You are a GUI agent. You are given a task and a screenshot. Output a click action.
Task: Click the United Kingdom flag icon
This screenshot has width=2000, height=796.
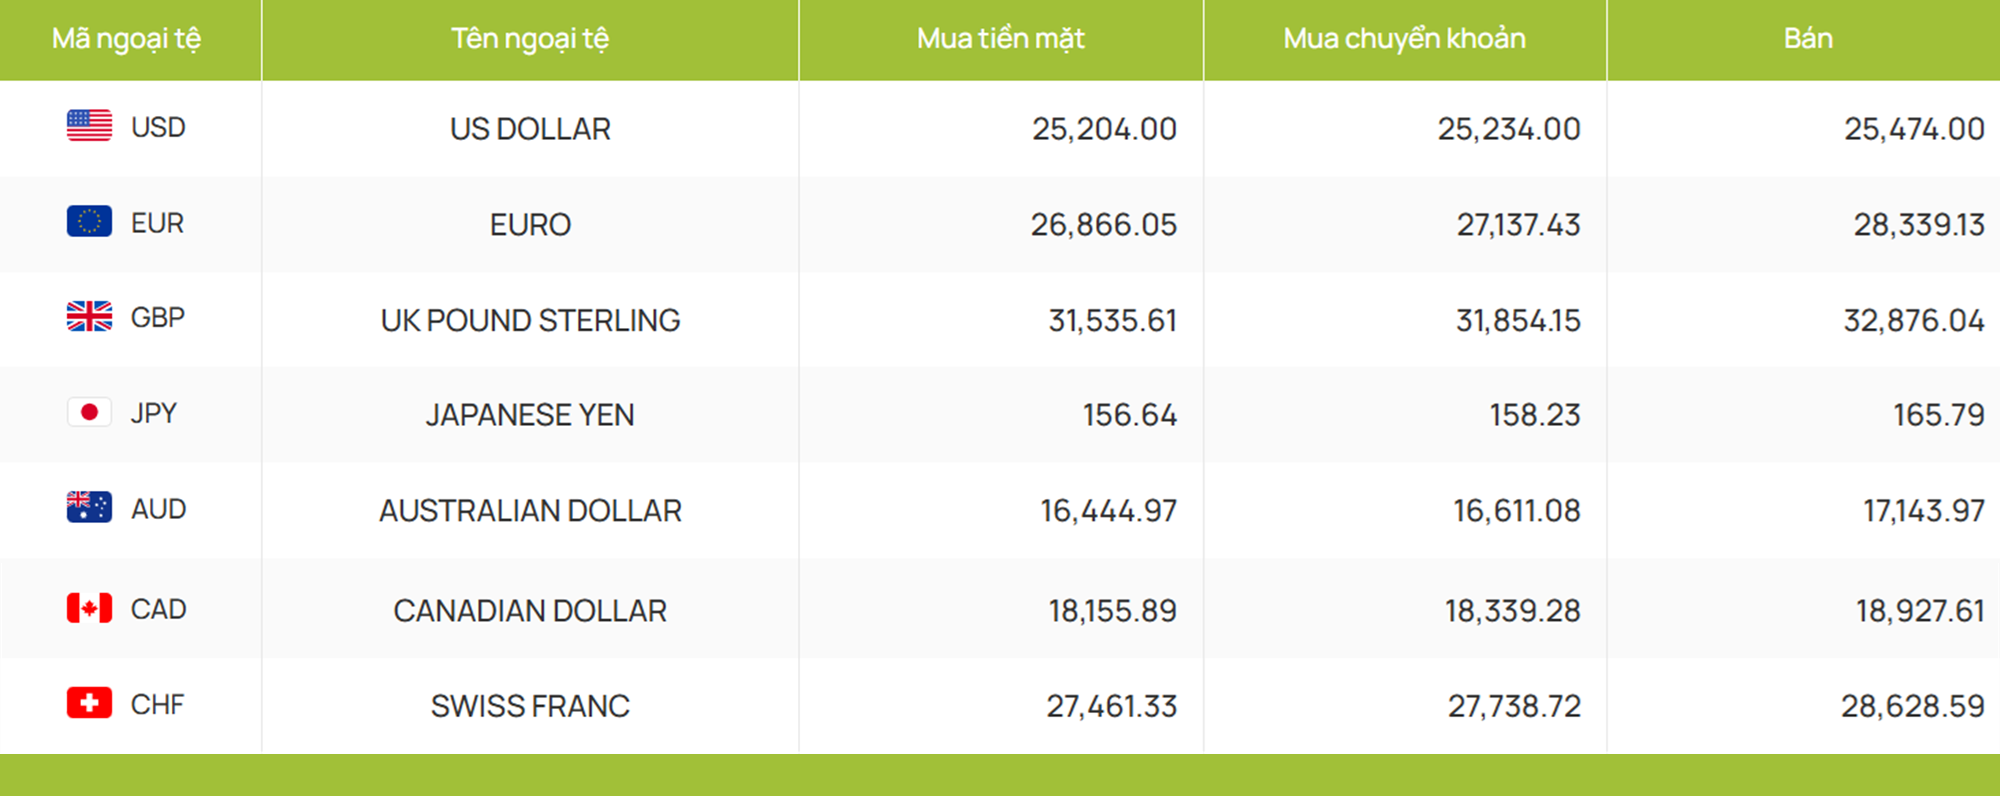[89, 316]
